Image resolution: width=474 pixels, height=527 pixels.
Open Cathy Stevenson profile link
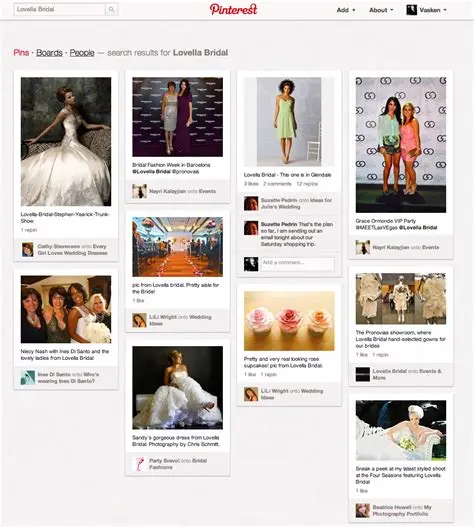click(58, 246)
